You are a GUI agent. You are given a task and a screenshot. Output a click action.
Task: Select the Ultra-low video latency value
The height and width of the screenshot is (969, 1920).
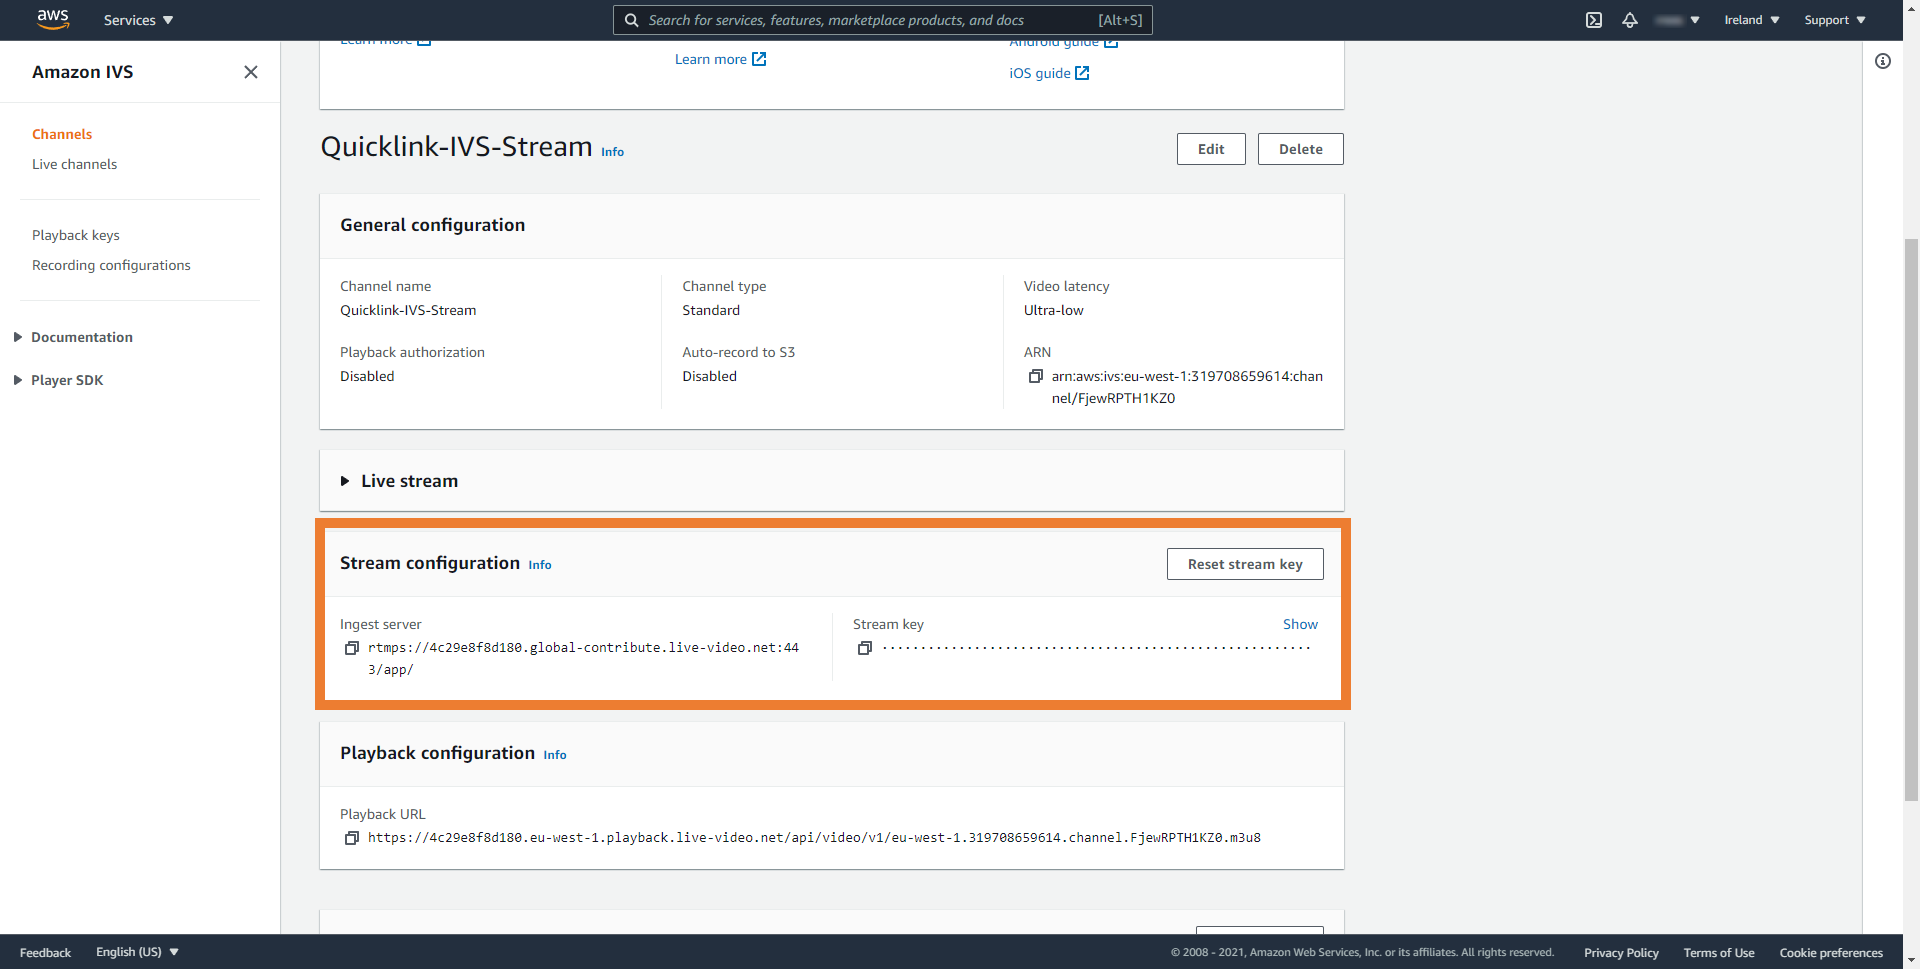(x=1053, y=310)
